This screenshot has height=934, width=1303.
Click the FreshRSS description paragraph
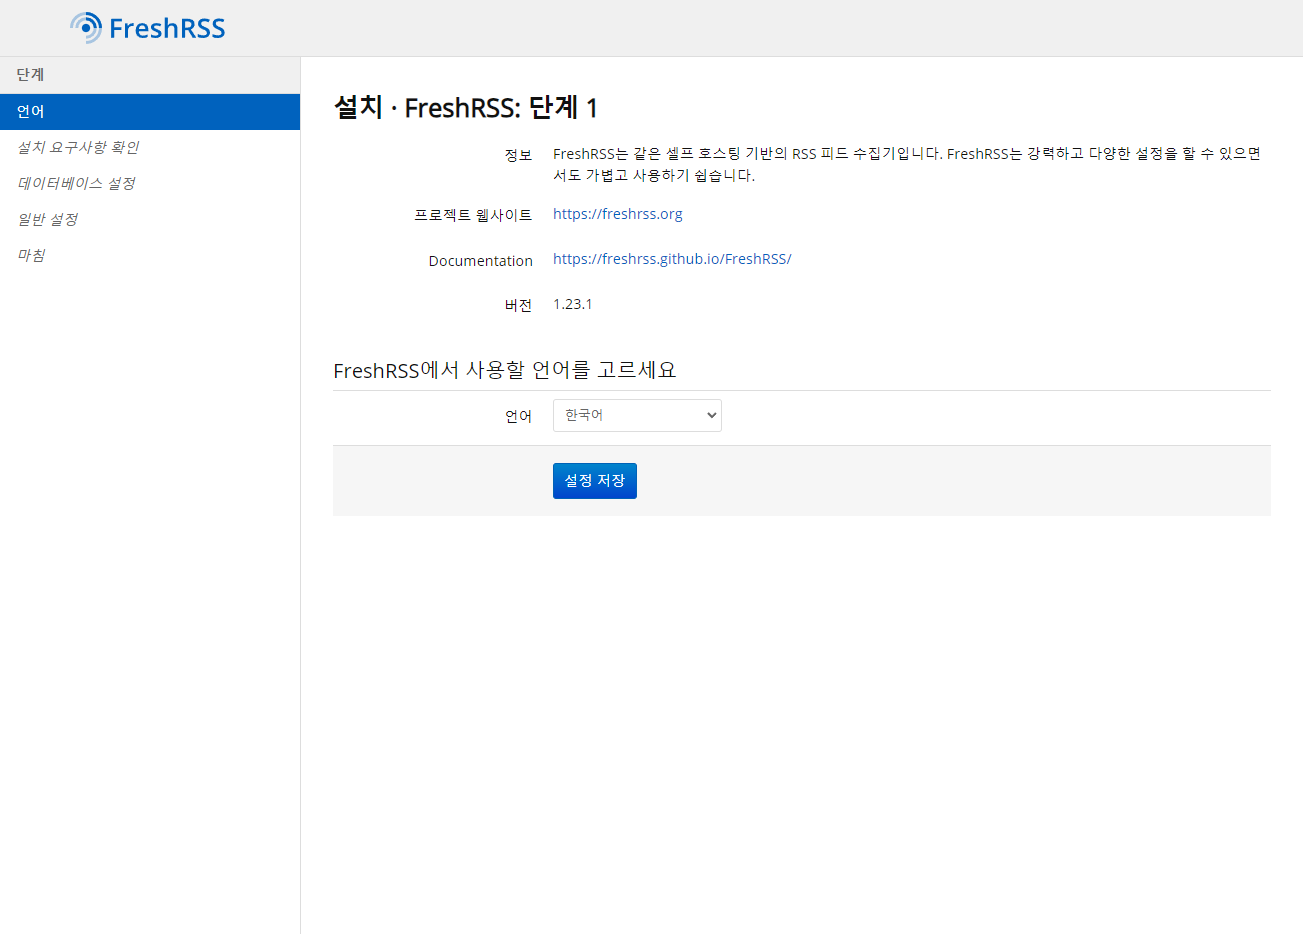tap(907, 164)
